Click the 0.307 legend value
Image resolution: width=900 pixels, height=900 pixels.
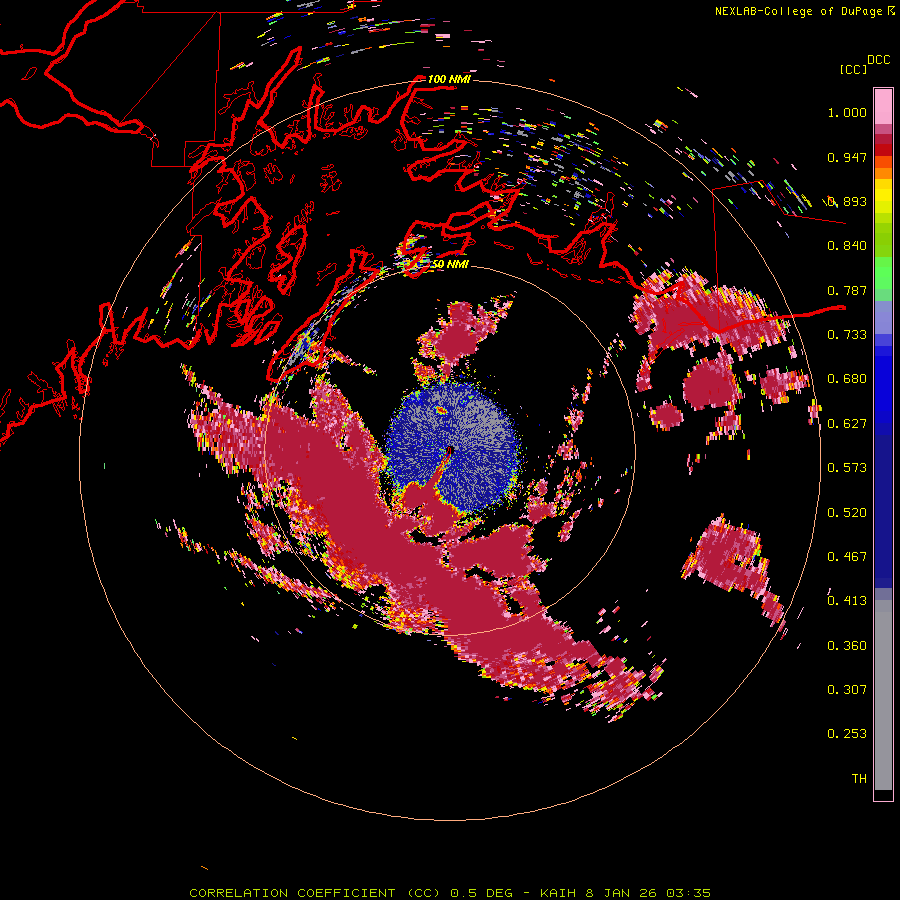tap(847, 690)
